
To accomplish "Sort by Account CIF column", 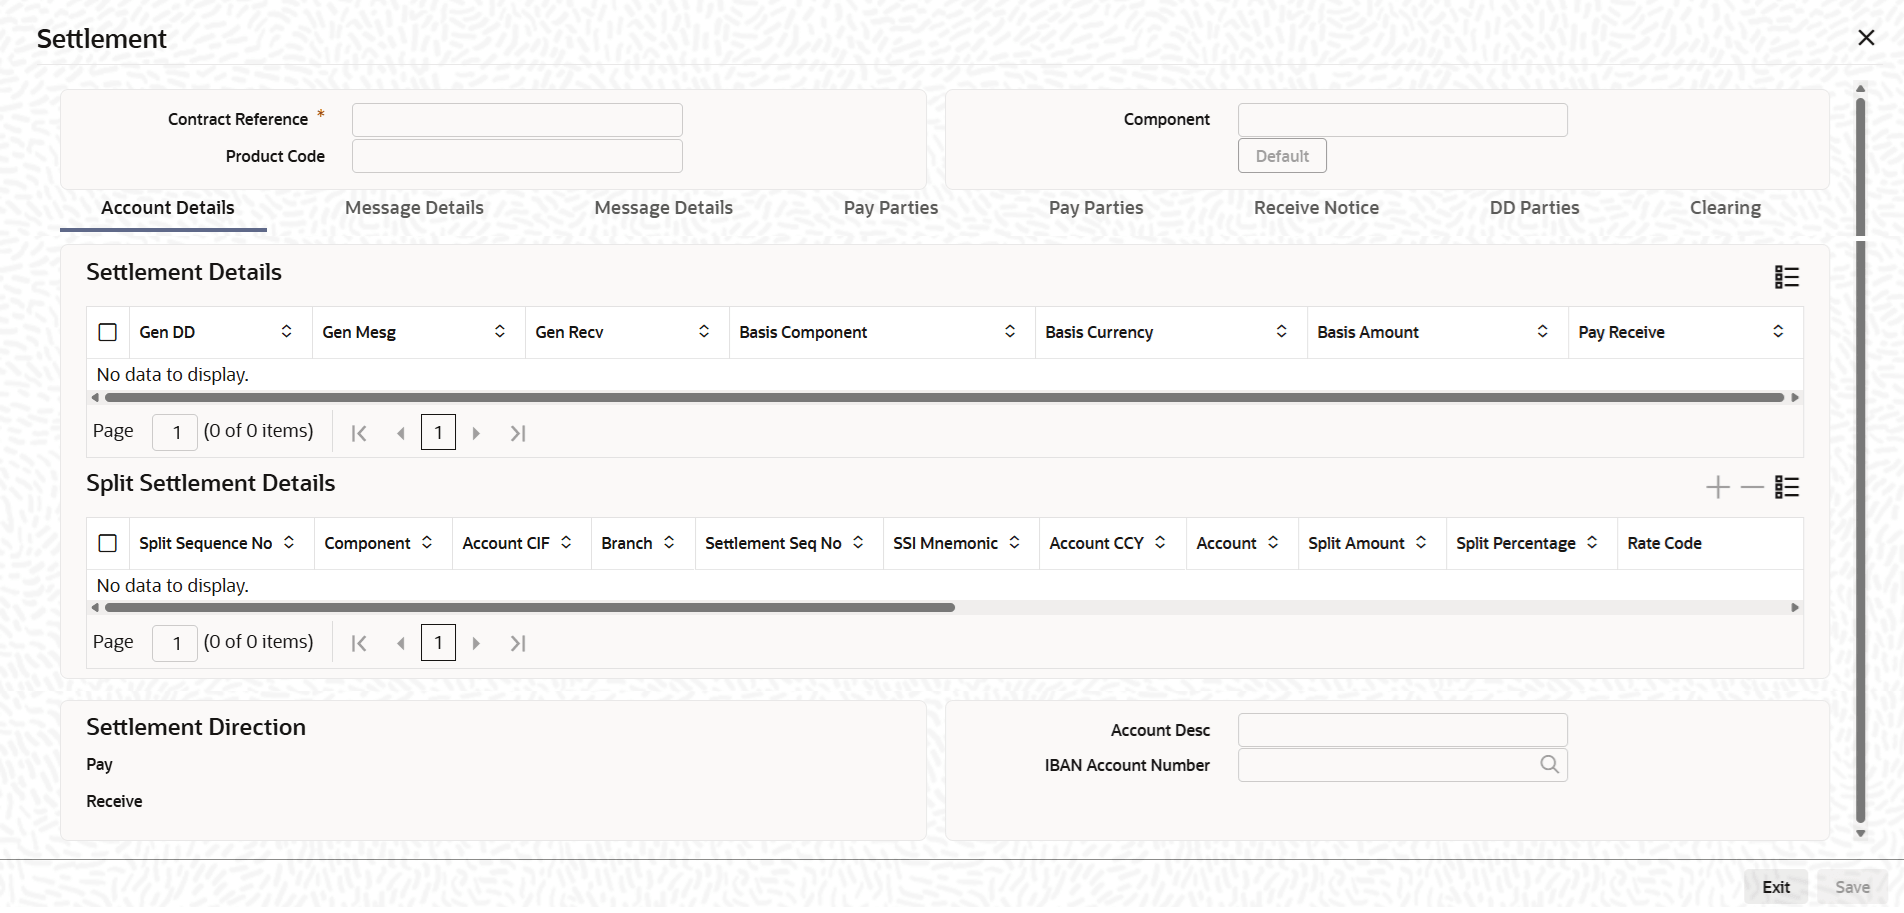I will [566, 542].
